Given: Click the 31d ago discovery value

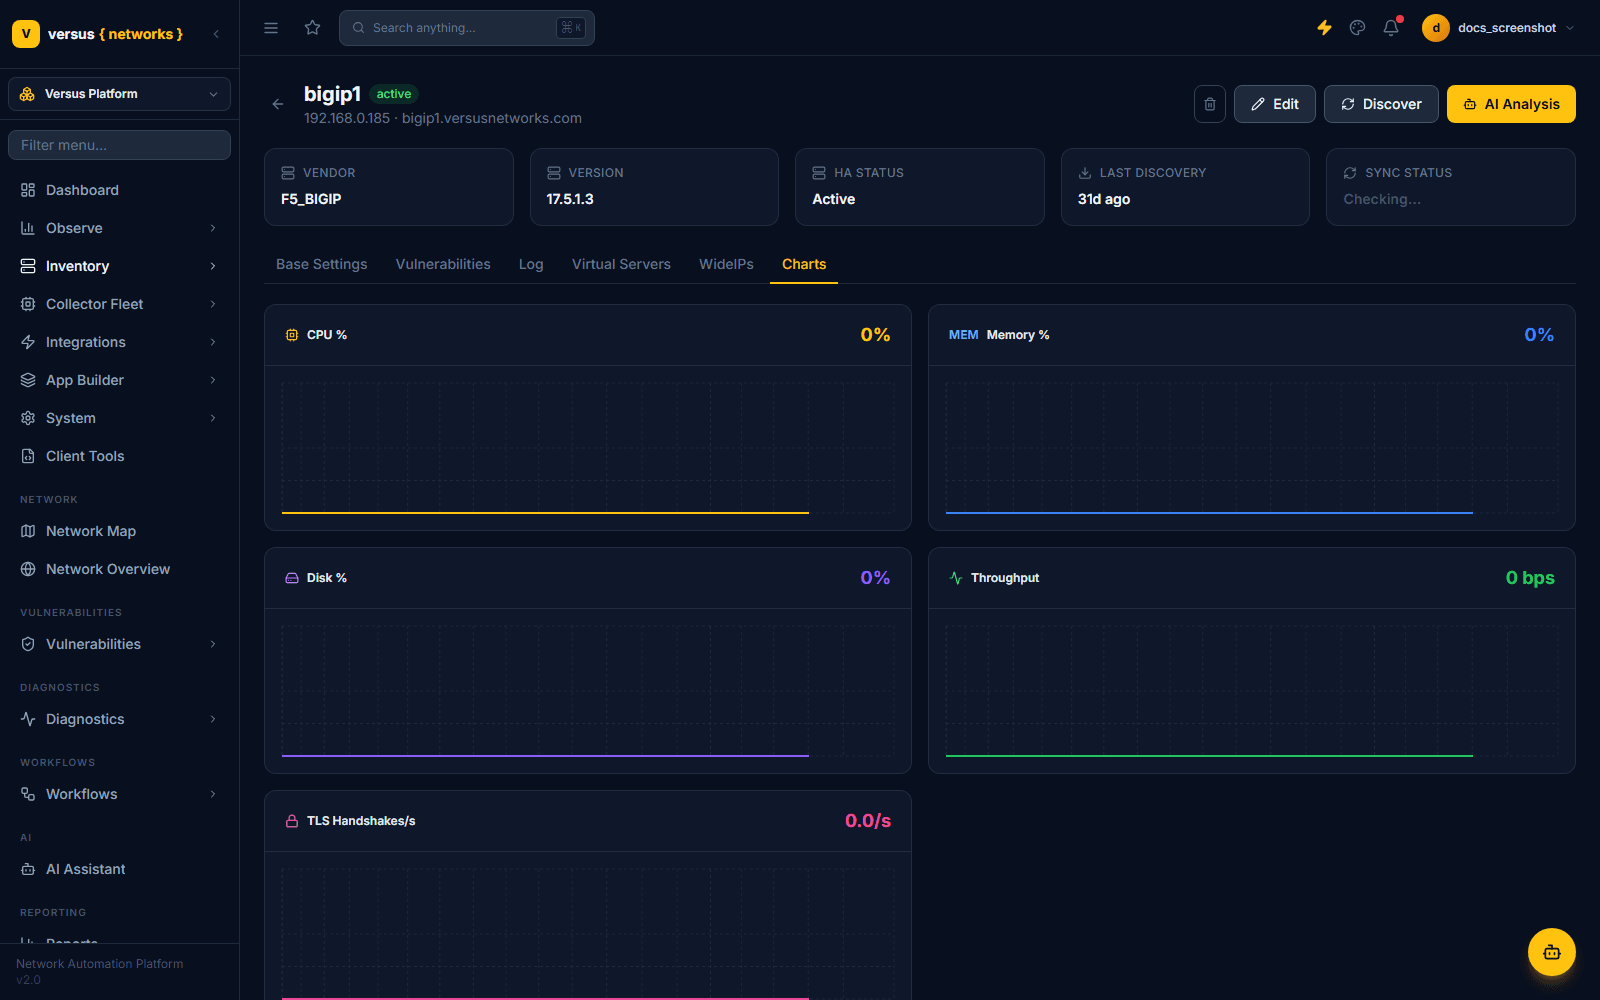Looking at the screenshot, I should pyautogui.click(x=1104, y=199).
